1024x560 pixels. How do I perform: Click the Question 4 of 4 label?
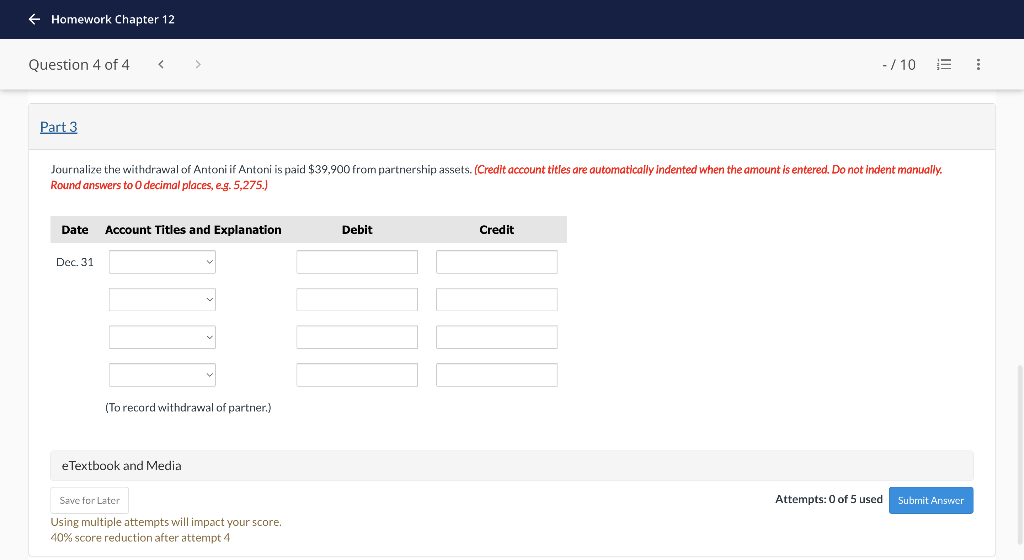click(x=79, y=65)
